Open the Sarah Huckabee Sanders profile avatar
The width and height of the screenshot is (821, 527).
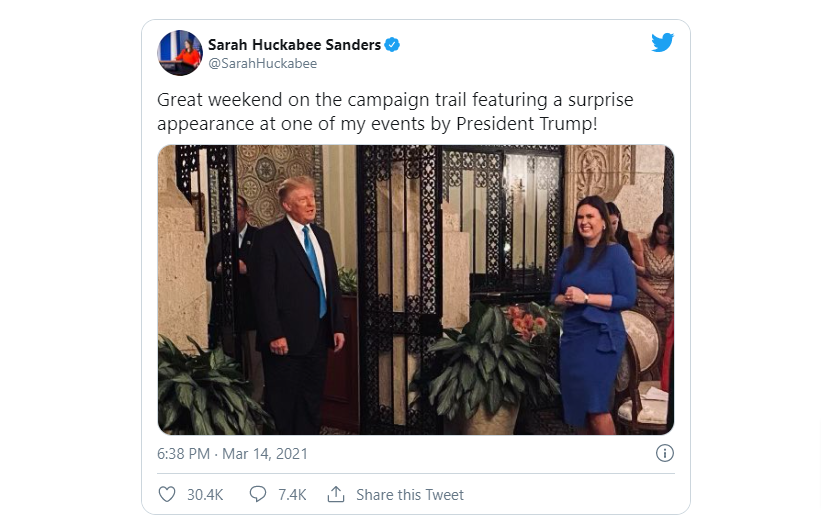(x=180, y=53)
